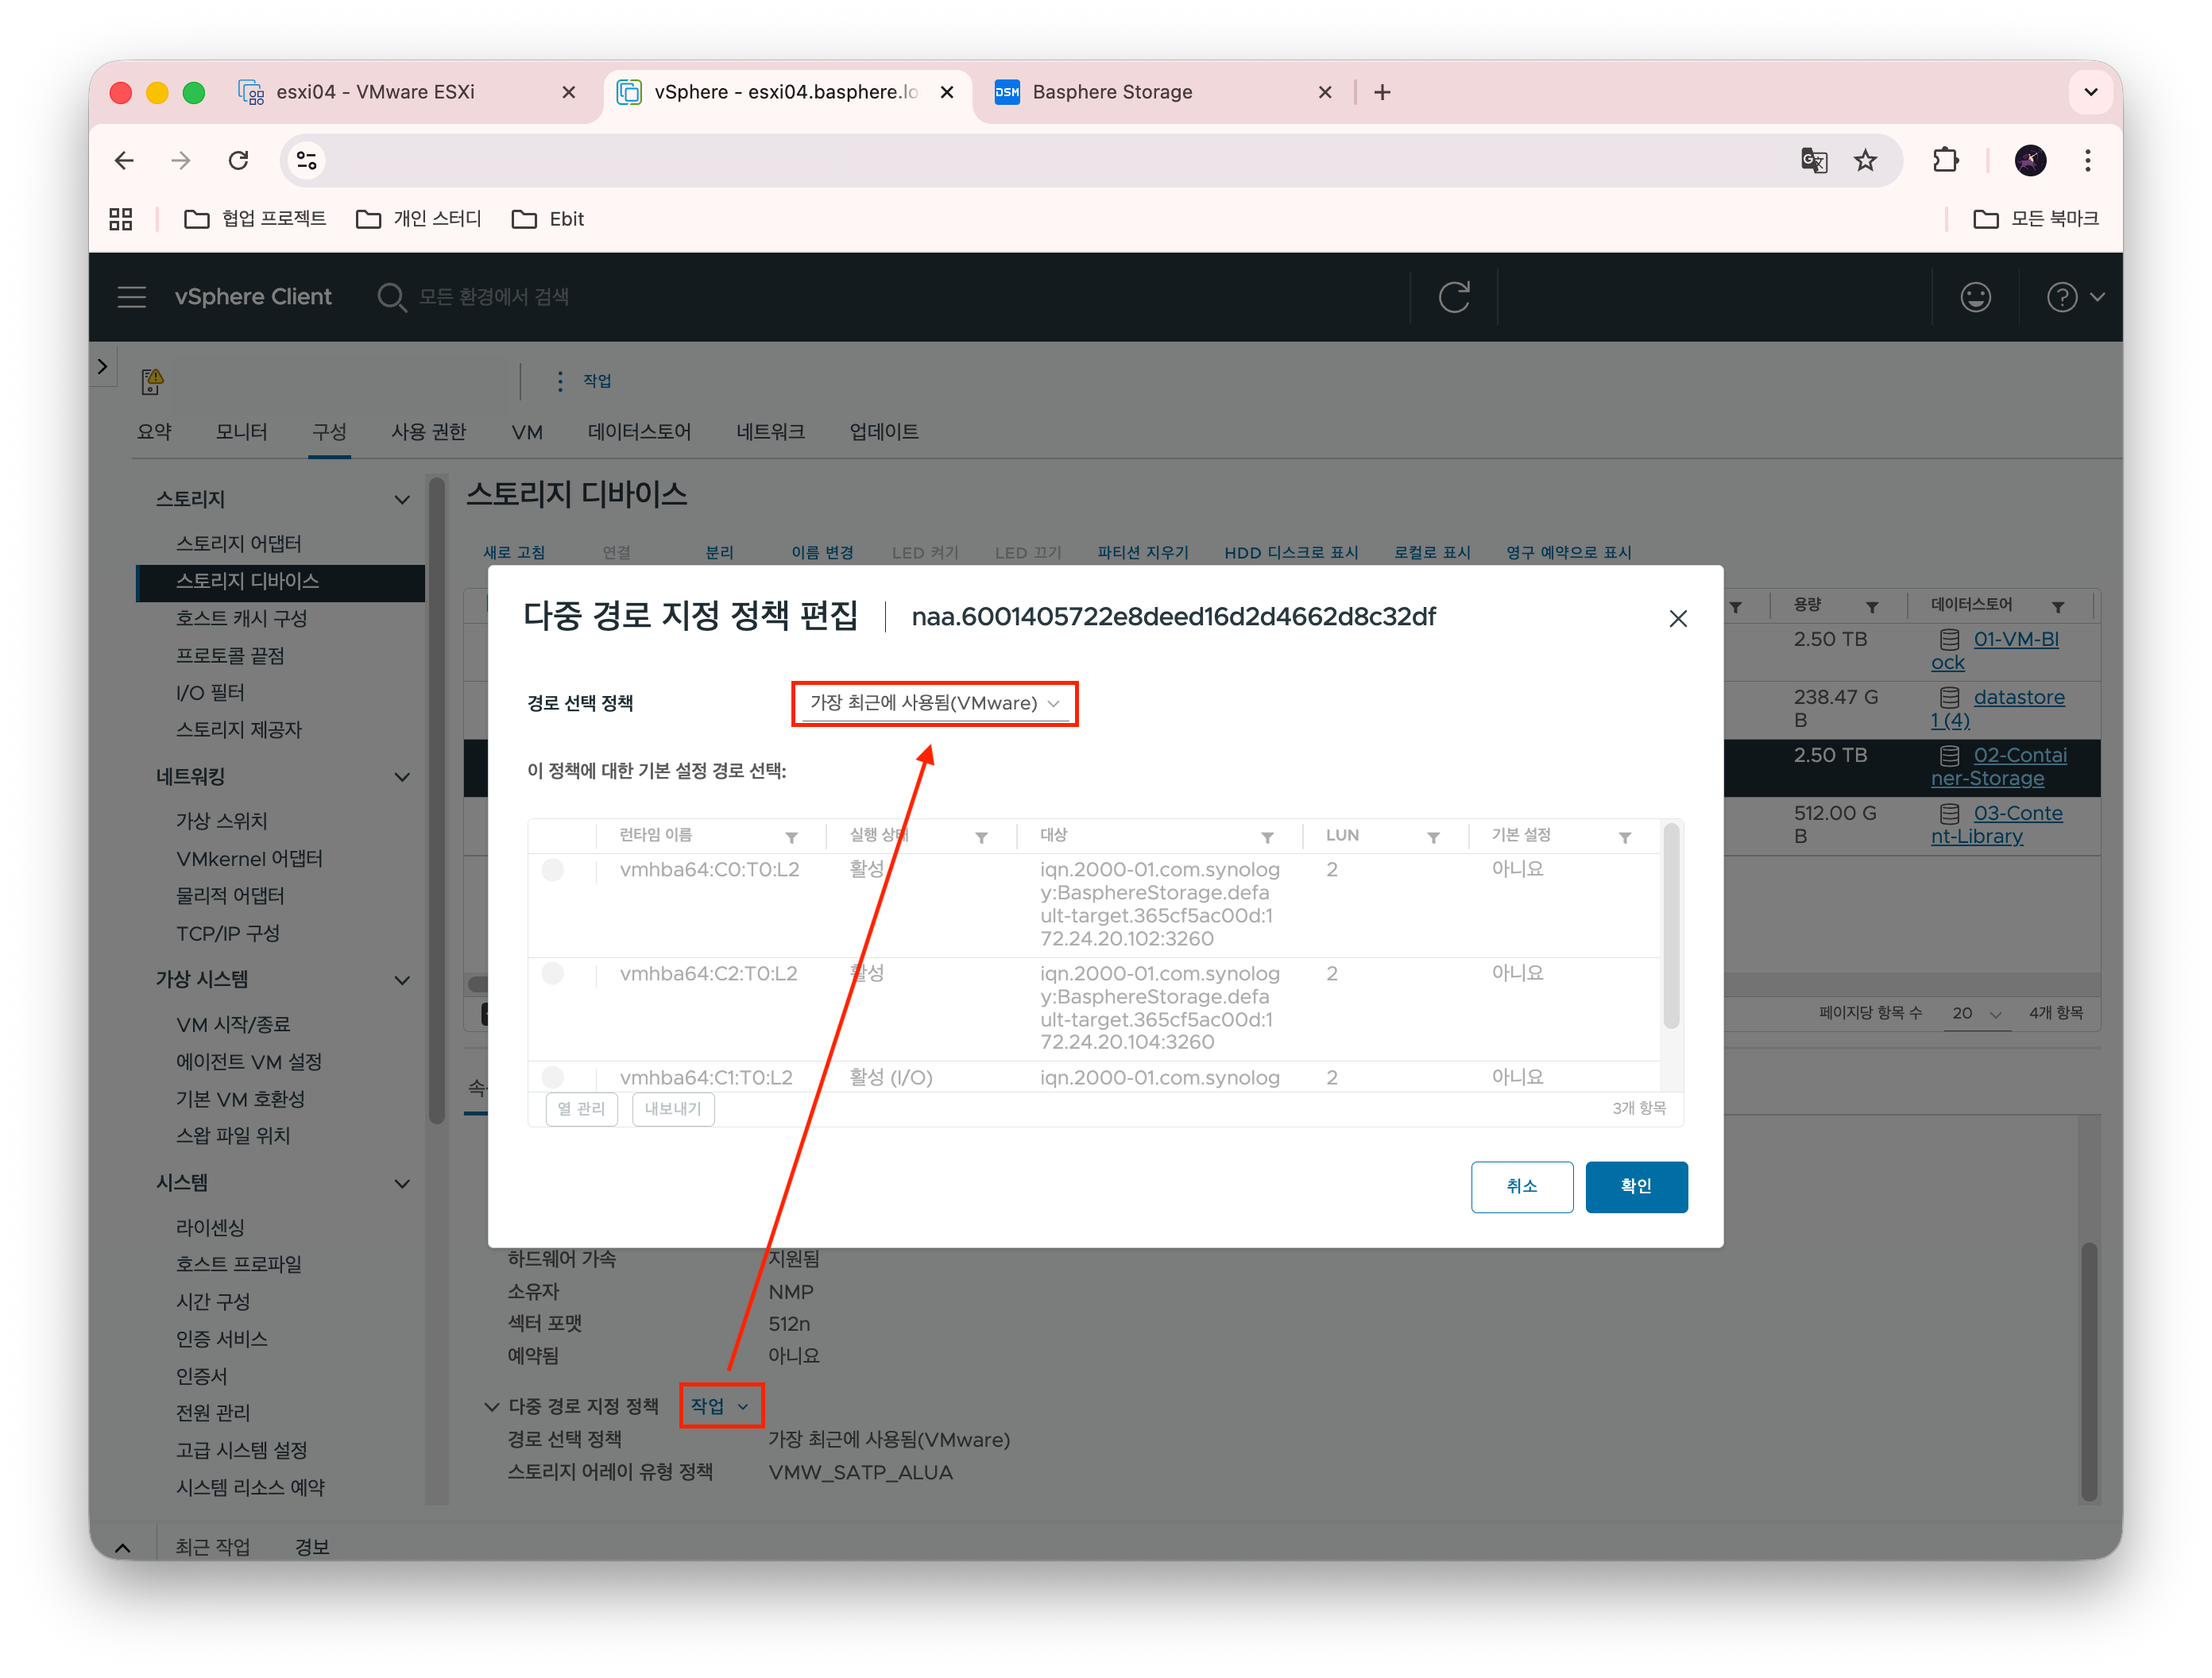Select radio button for vmhba64:C0:T0:L2 path

coord(552,870)
